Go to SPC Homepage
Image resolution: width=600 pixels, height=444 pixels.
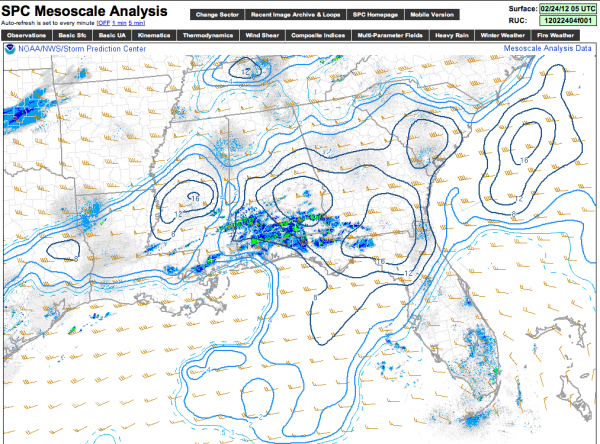[x=375, y=15]
